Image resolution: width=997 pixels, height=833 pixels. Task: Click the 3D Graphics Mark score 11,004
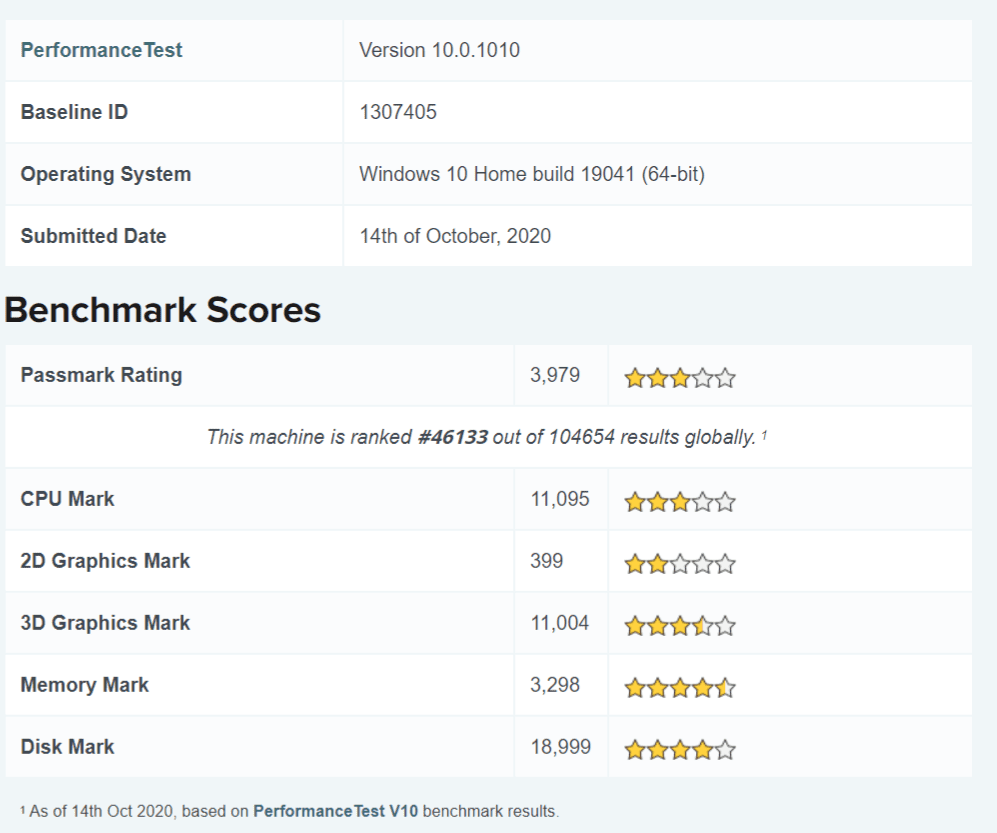[x=560, y=623]
